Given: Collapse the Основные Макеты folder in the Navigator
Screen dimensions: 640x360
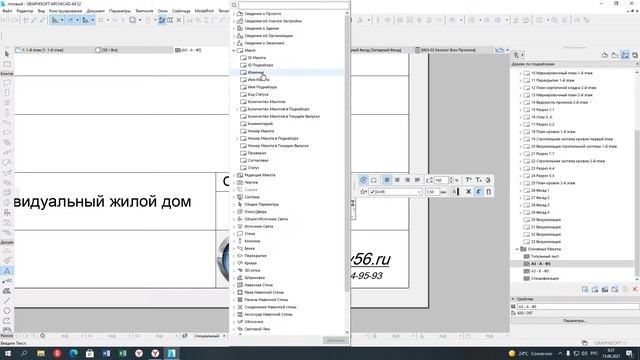Looking at the screenshot, I should point(517,249).
